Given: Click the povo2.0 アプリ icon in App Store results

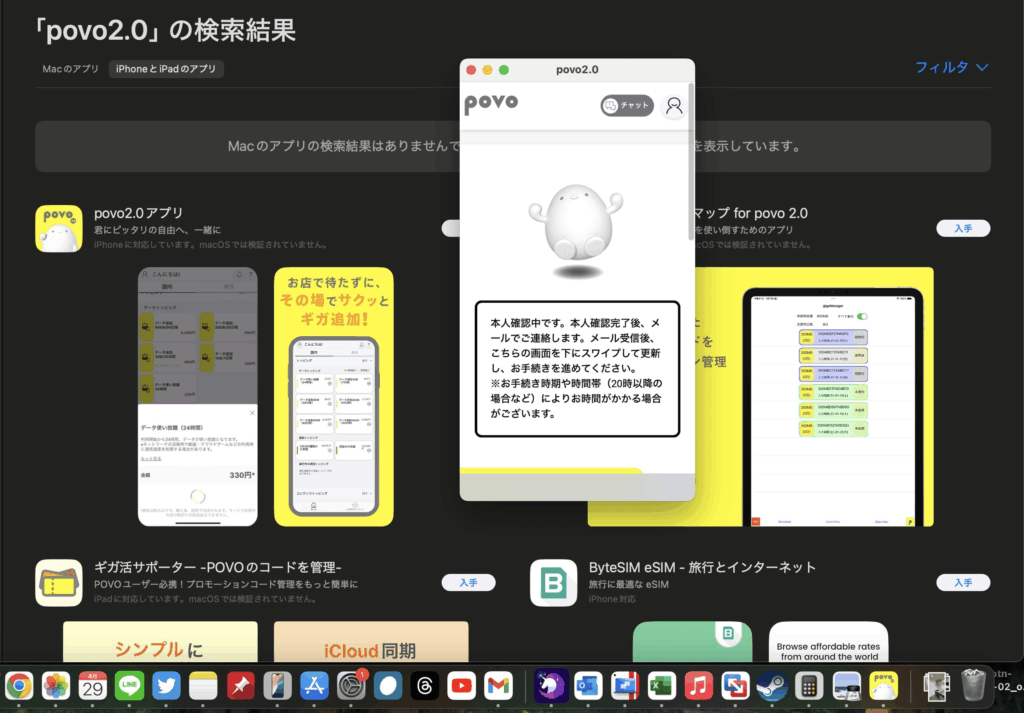Looking at the screenshot, I should 59,229.
